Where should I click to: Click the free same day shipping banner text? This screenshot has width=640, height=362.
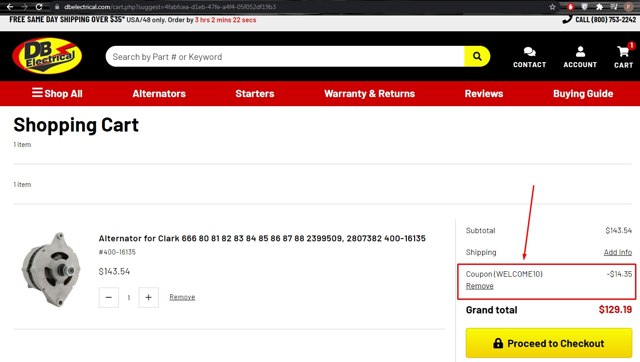67,19
